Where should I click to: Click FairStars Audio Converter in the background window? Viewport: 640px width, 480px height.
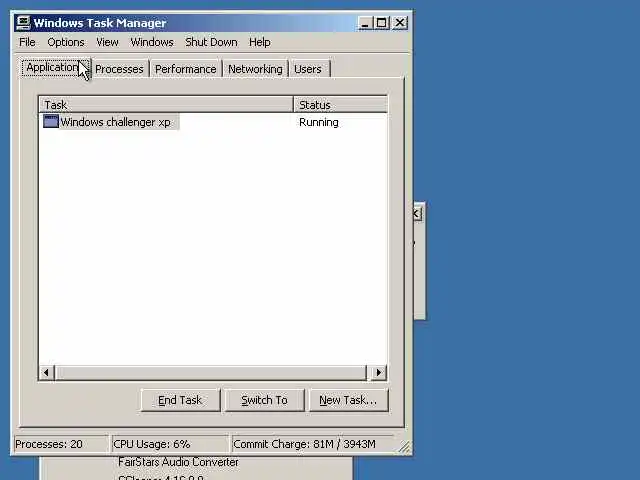pyautogui.click(x=178, y=462)
